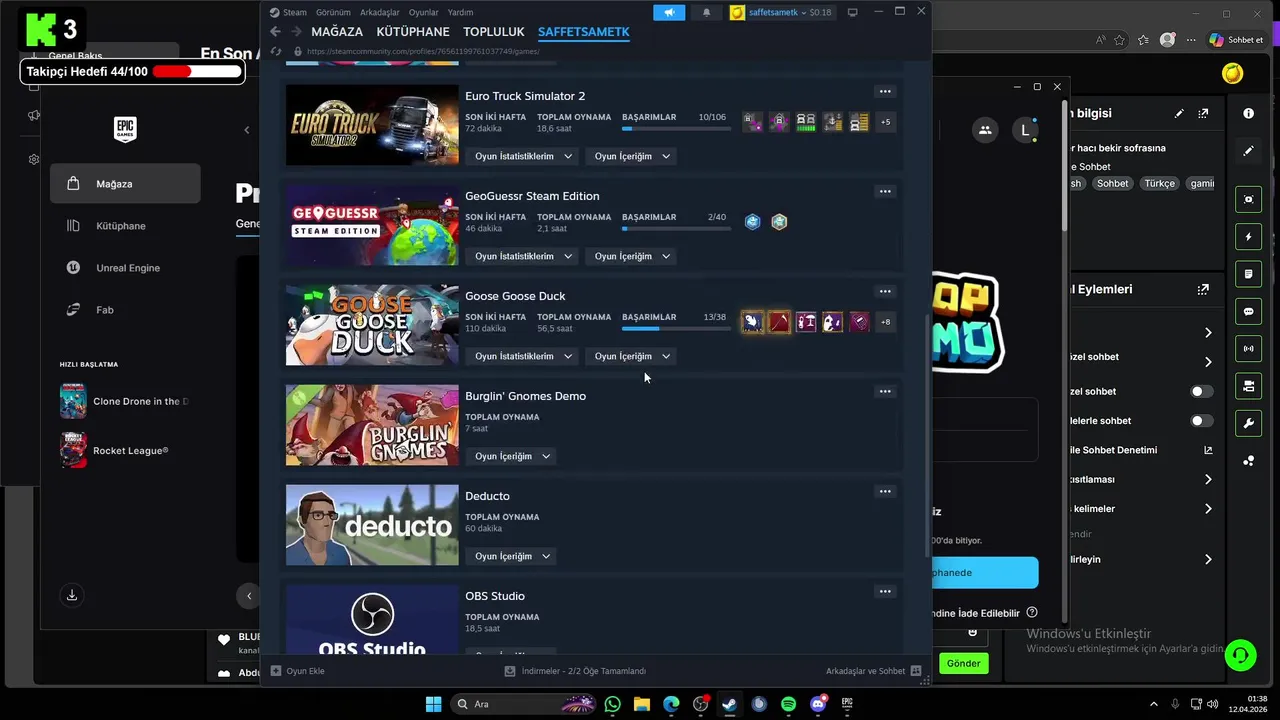Image resolution: width=1280 pixels, height=720 pixels.
Task: Open the first Euro Truck Simulator 2 achievement badge
Action: click(x=752, y=122)
